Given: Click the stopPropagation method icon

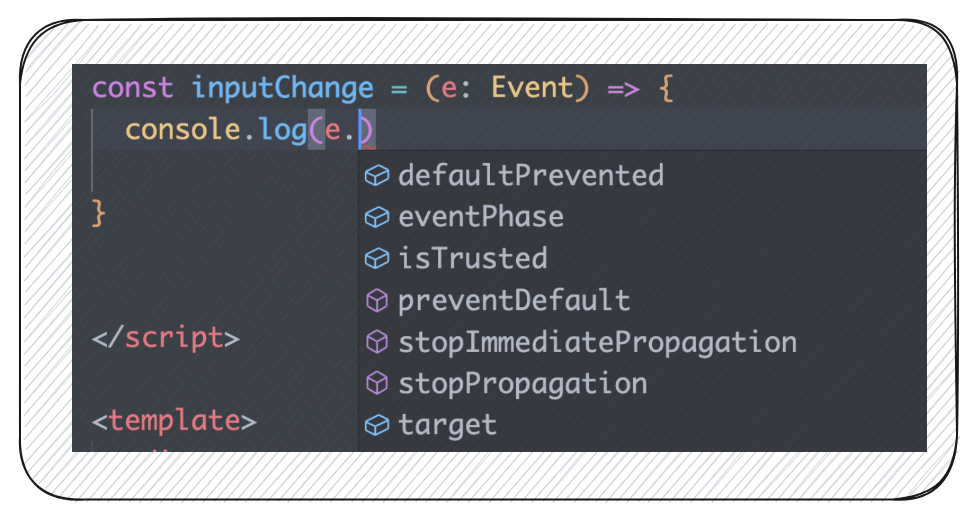Looking at the screenshot, I should [376, 384].
